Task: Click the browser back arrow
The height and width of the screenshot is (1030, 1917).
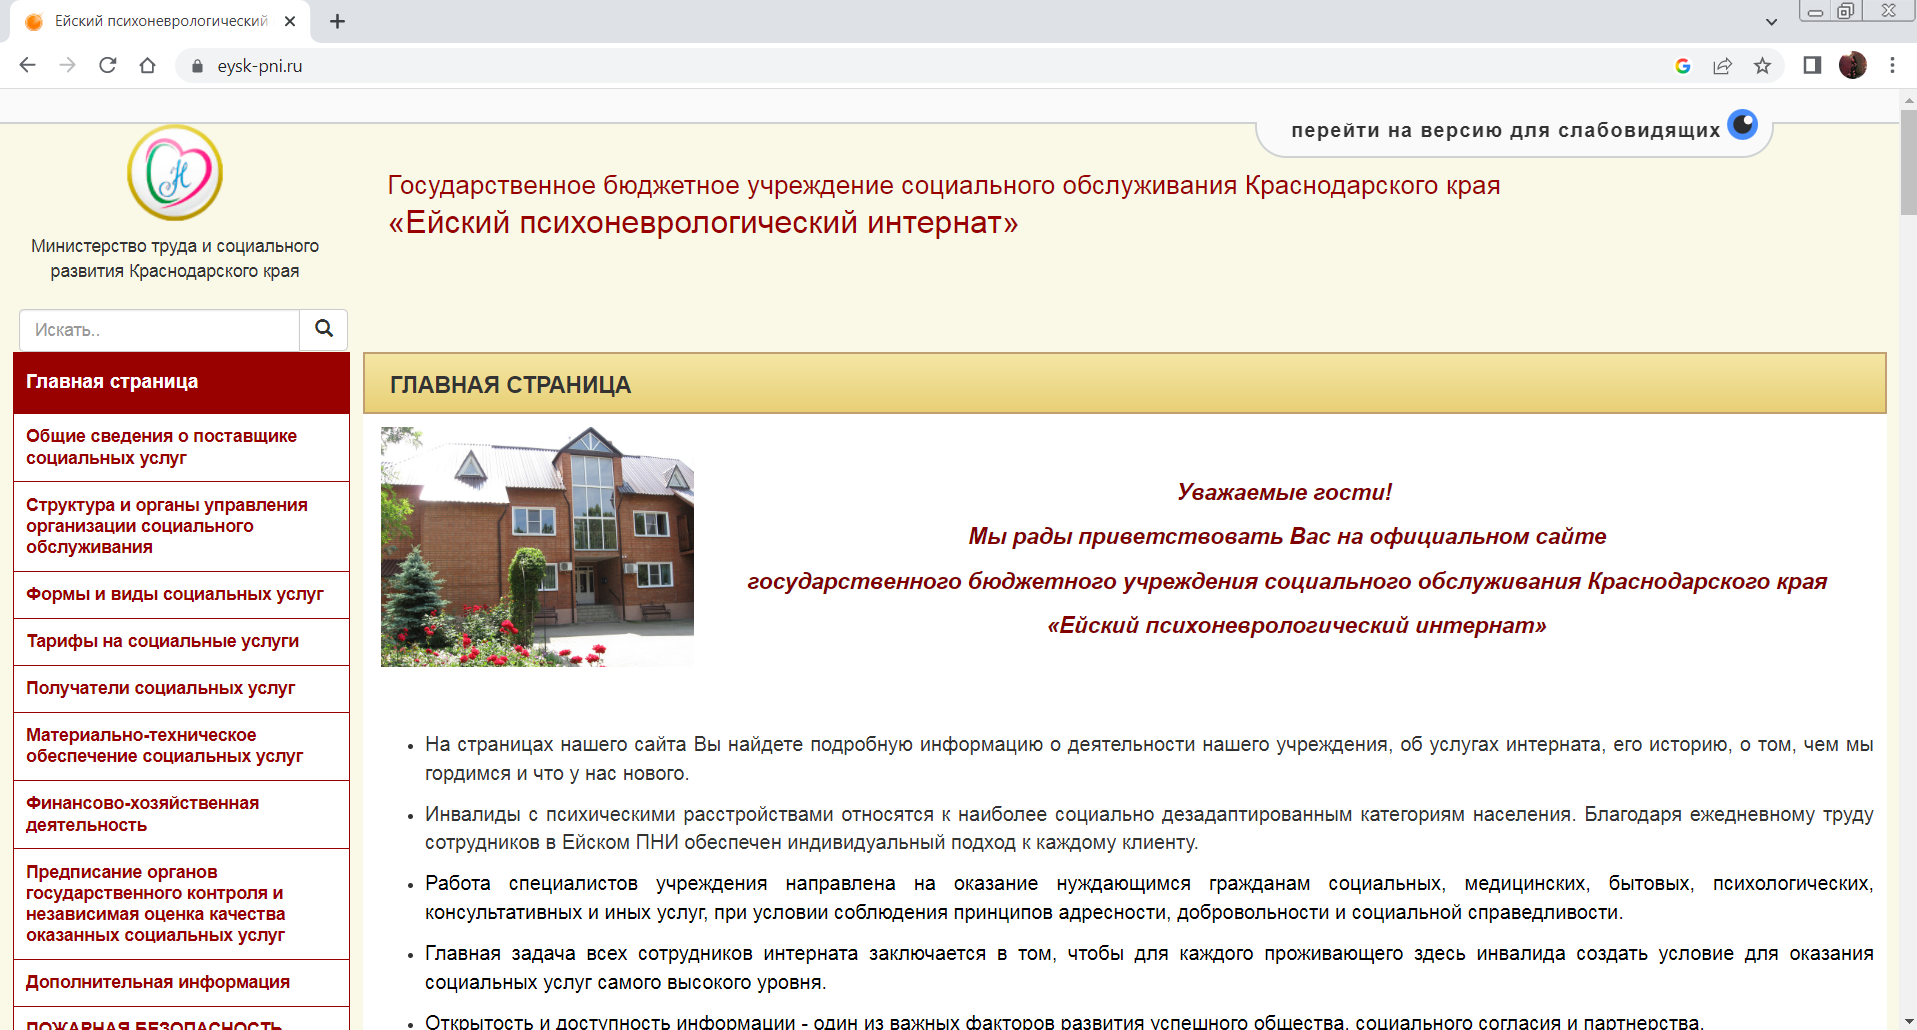Action: point(27,65)
